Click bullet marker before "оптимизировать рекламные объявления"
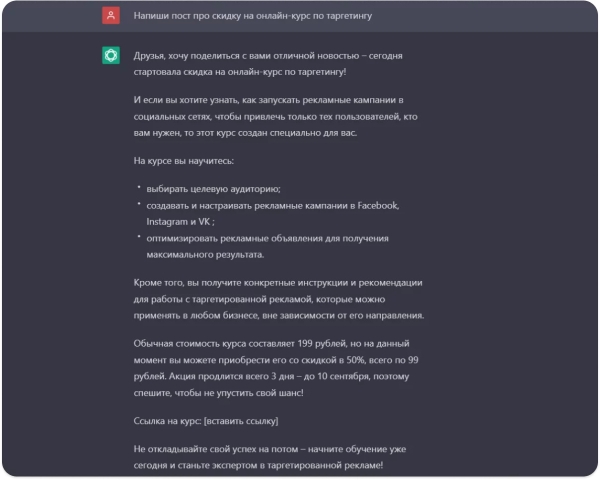This screenshot has width=600, height=480. [139, 238]
